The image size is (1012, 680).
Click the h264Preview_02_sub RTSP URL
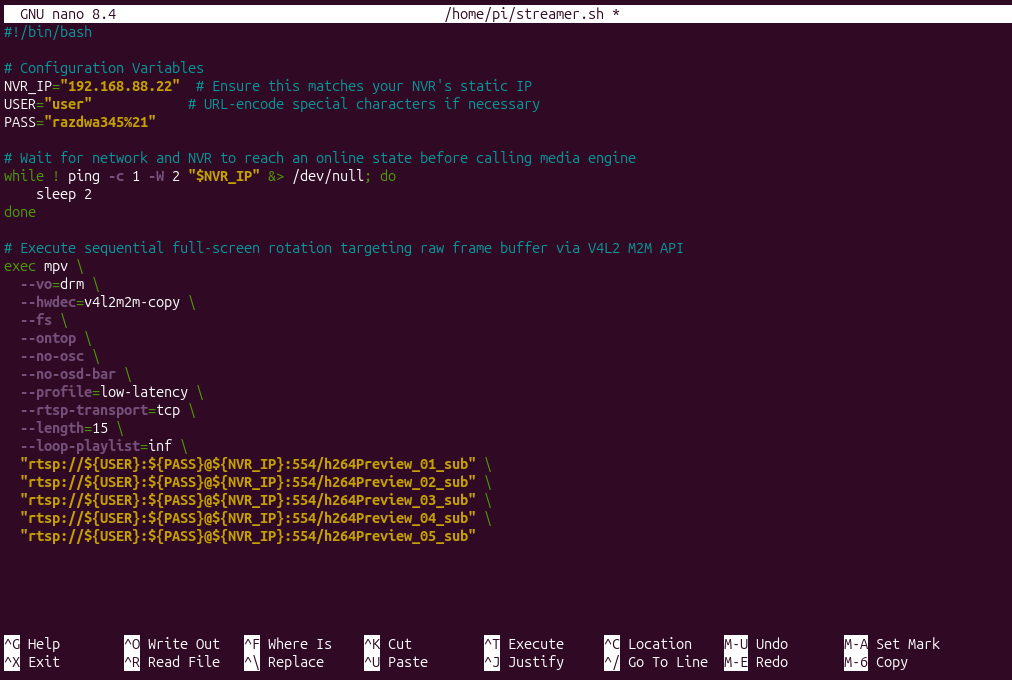pos(248,483)
